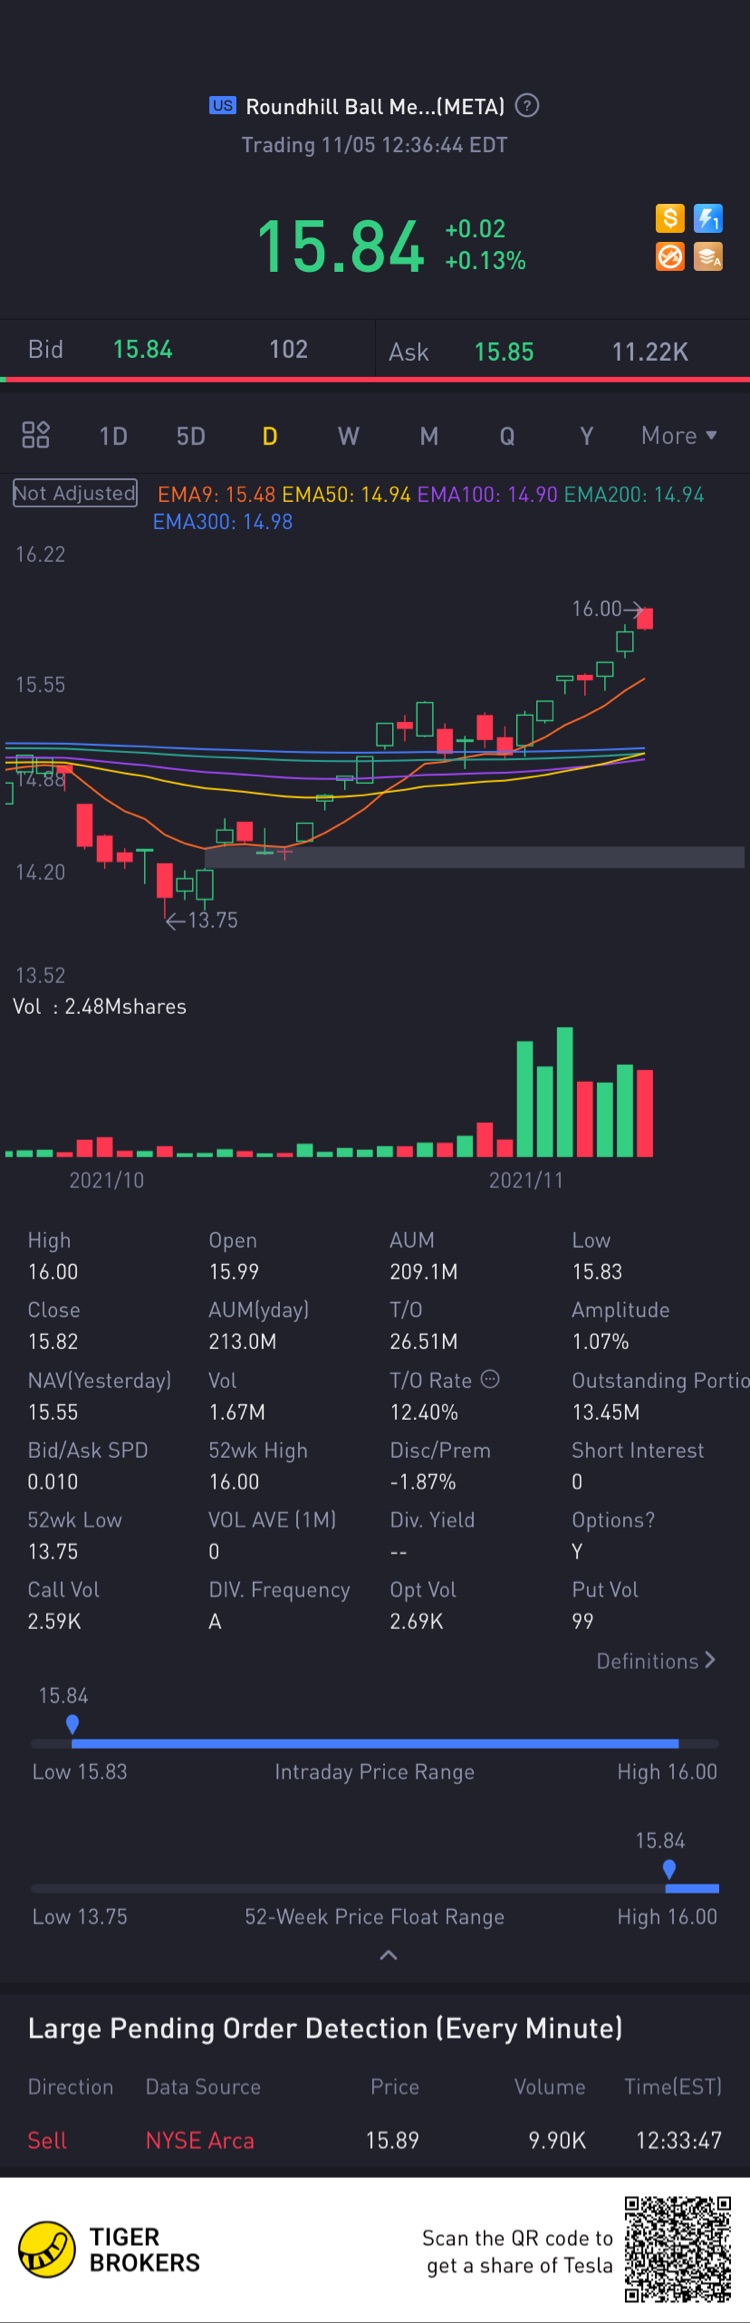Tap the QR code image
Viewport: 750px width, 2323px height.
coord(678,2249)
